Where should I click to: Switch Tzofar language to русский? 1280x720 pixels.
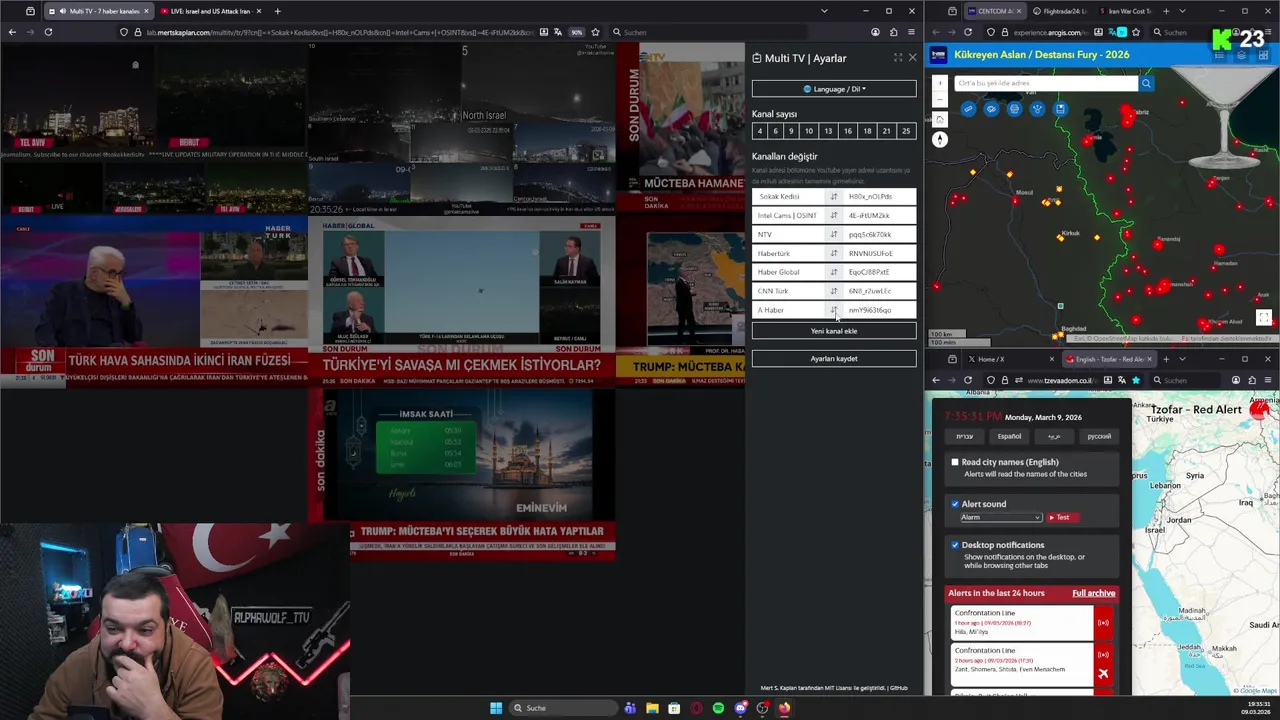[1099, 436]
